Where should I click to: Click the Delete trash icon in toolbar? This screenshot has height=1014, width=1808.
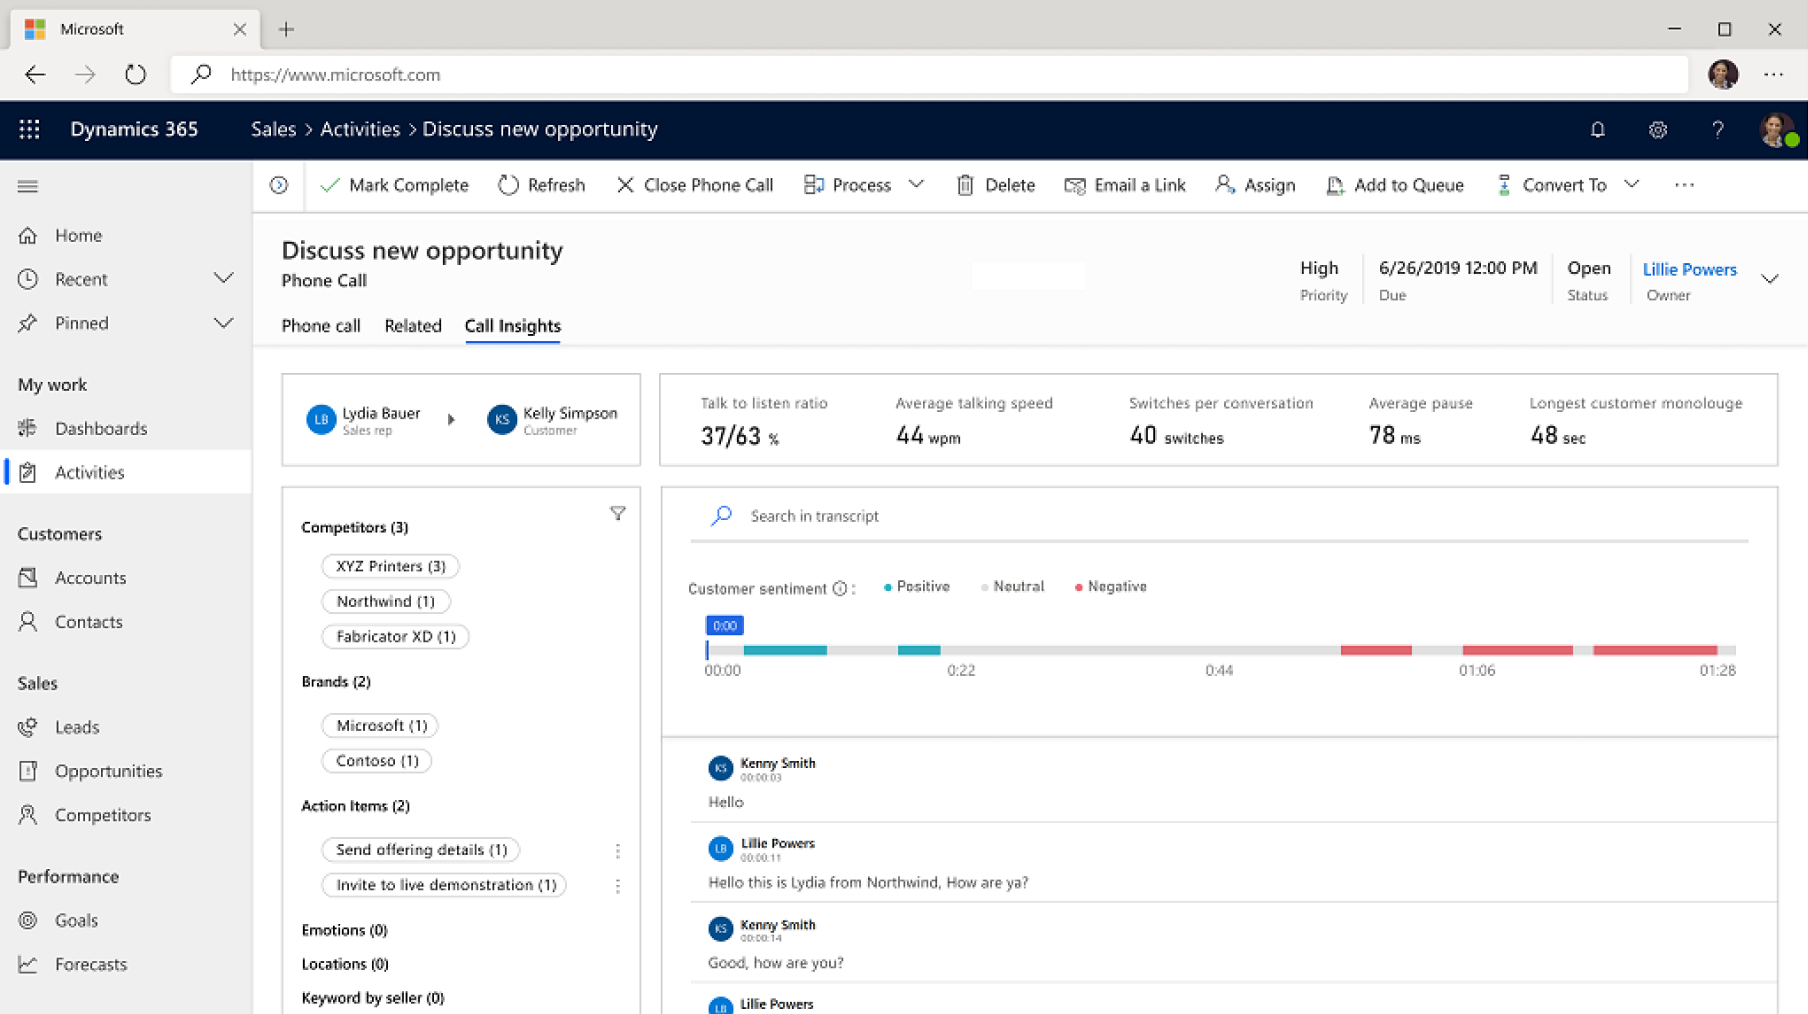965,184
